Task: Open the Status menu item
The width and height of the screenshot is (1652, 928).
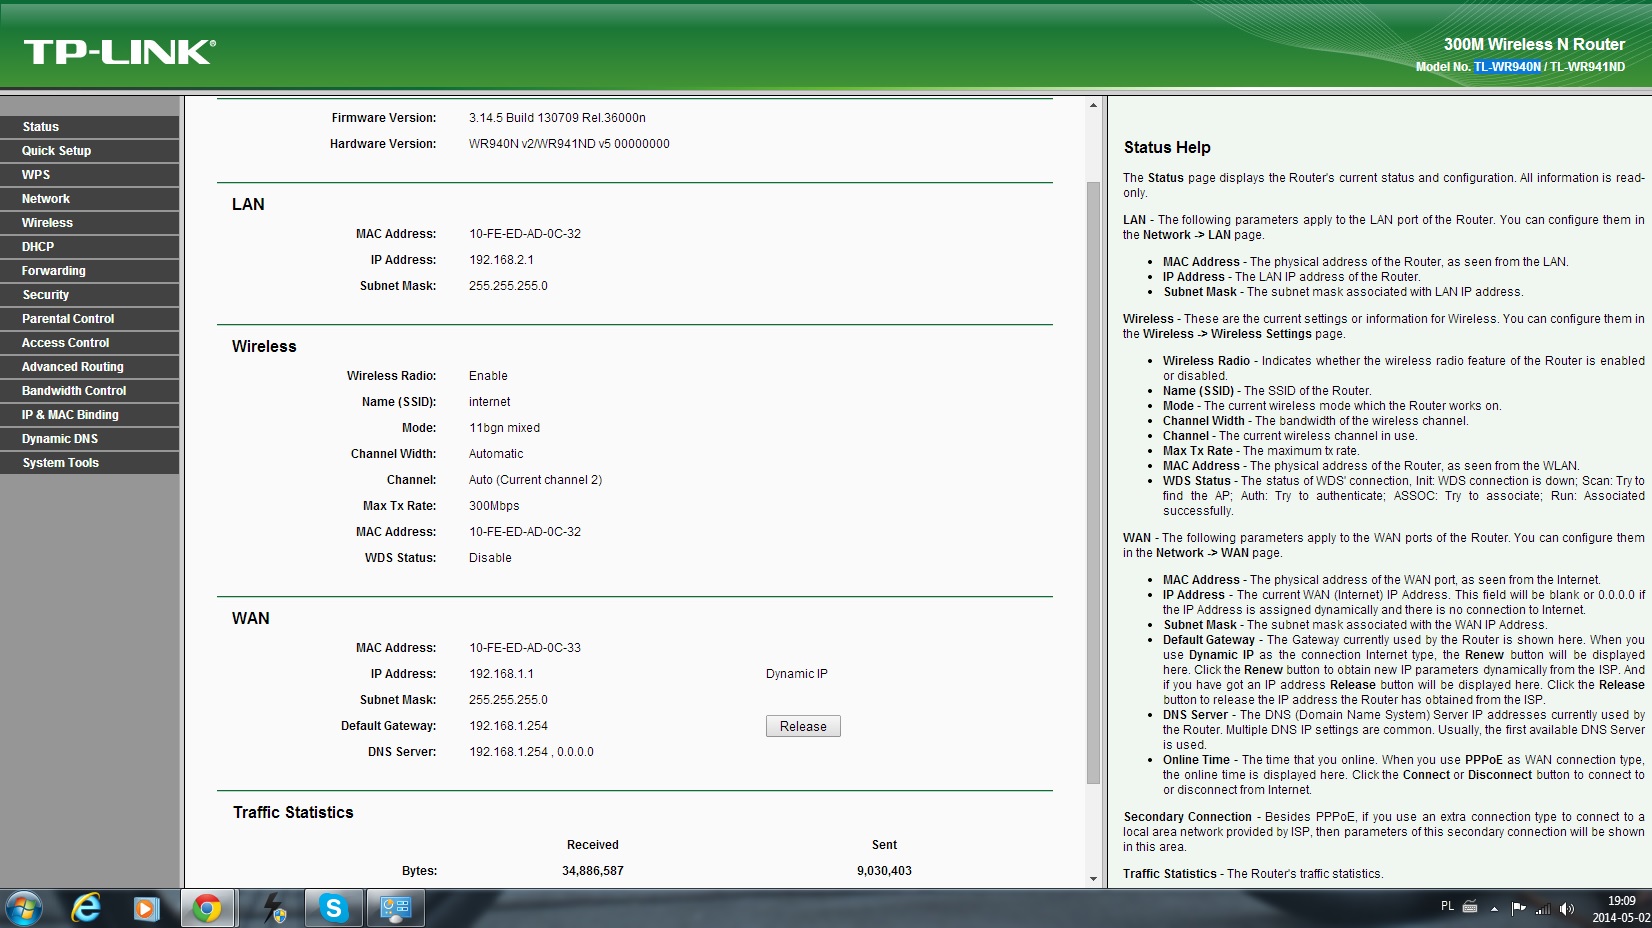Action: (x=90, y=127)
